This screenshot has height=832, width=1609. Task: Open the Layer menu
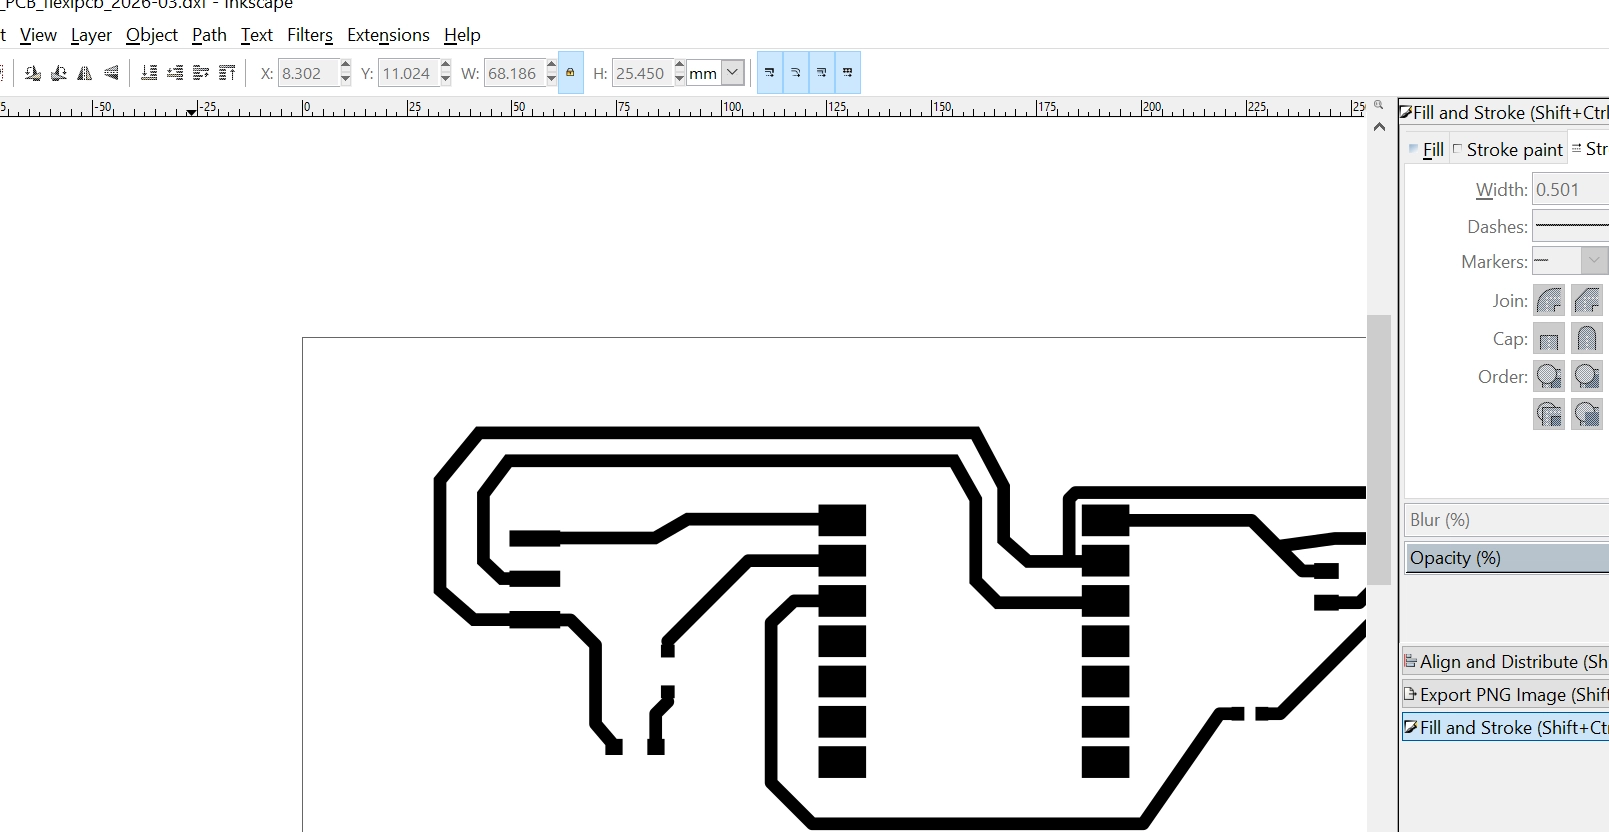91,35
